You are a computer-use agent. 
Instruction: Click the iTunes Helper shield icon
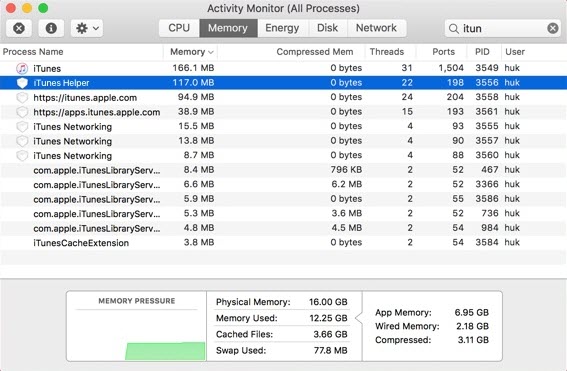pyautogui.click(x=22, y=83)
